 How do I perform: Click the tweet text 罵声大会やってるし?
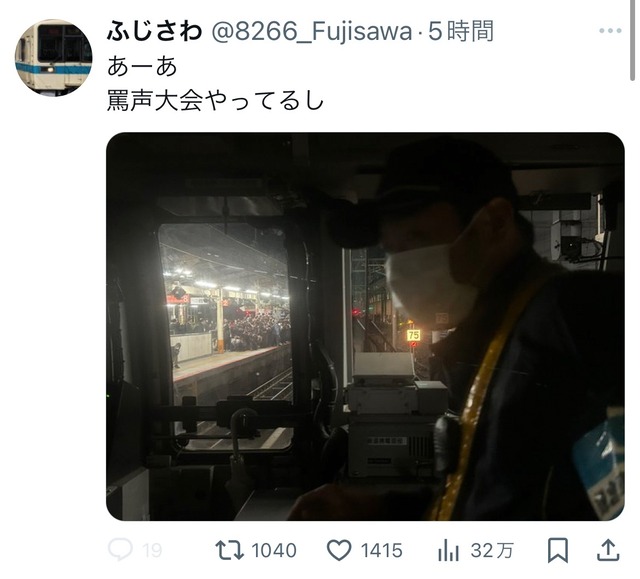215,101
